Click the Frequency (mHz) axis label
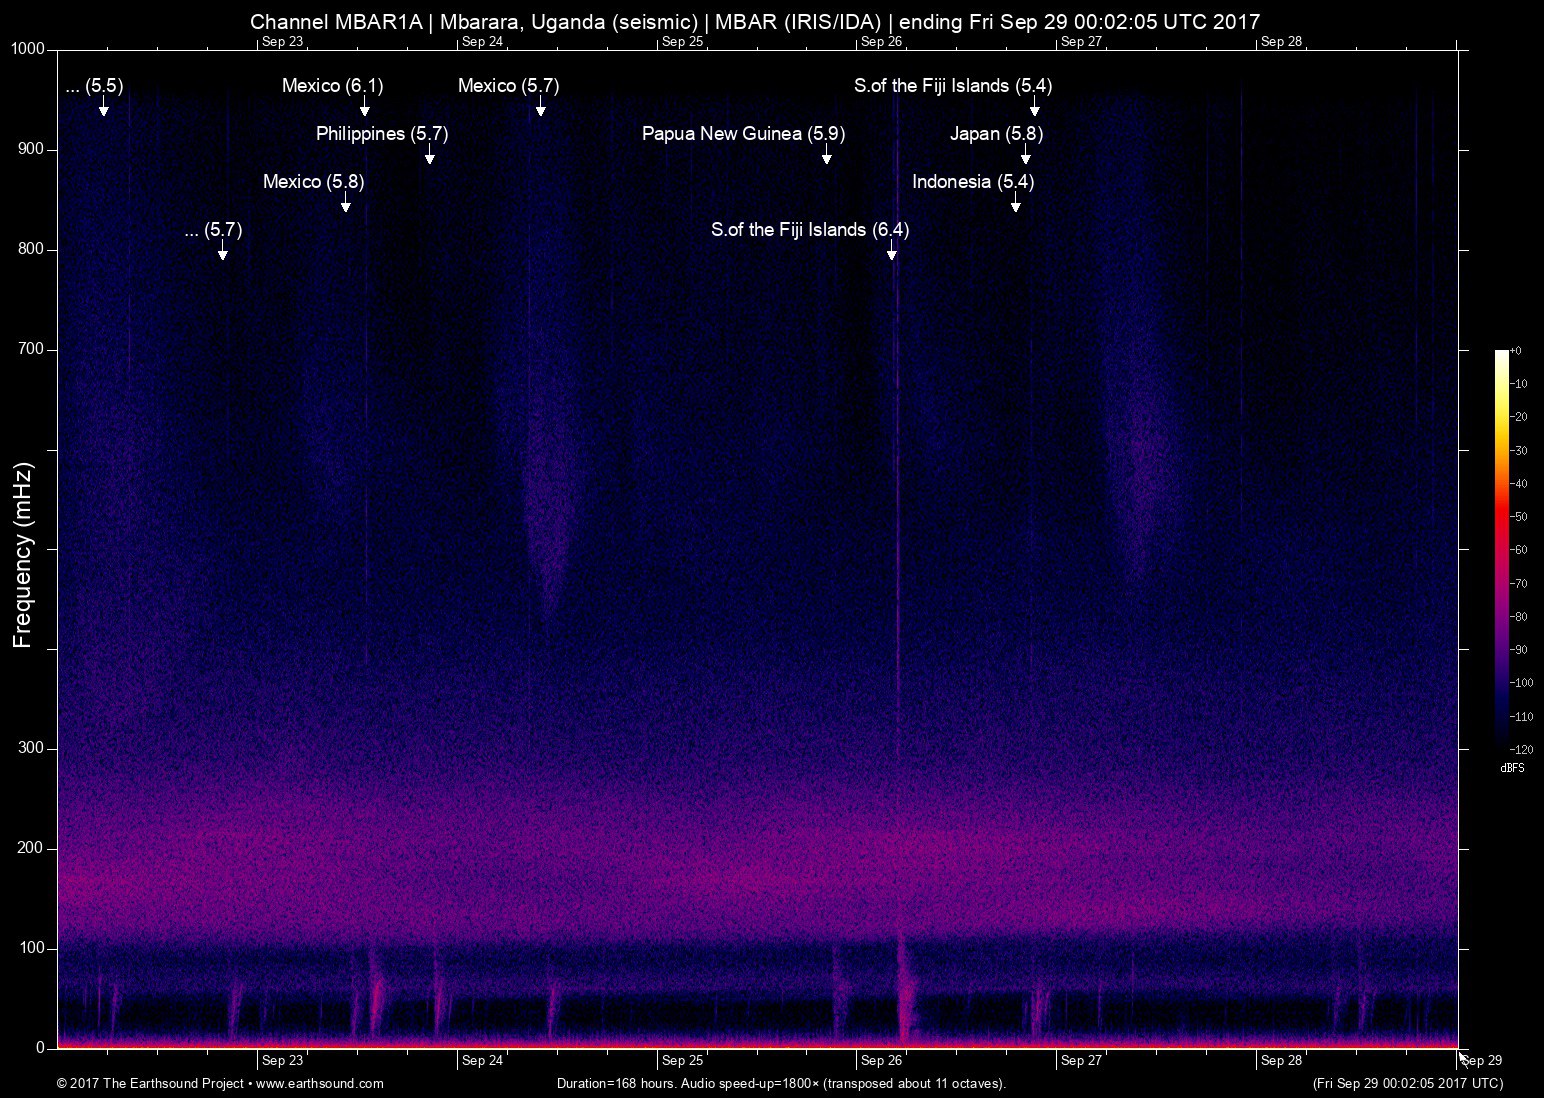Viewport: 1544px width, 1098px height. (21, 549)
